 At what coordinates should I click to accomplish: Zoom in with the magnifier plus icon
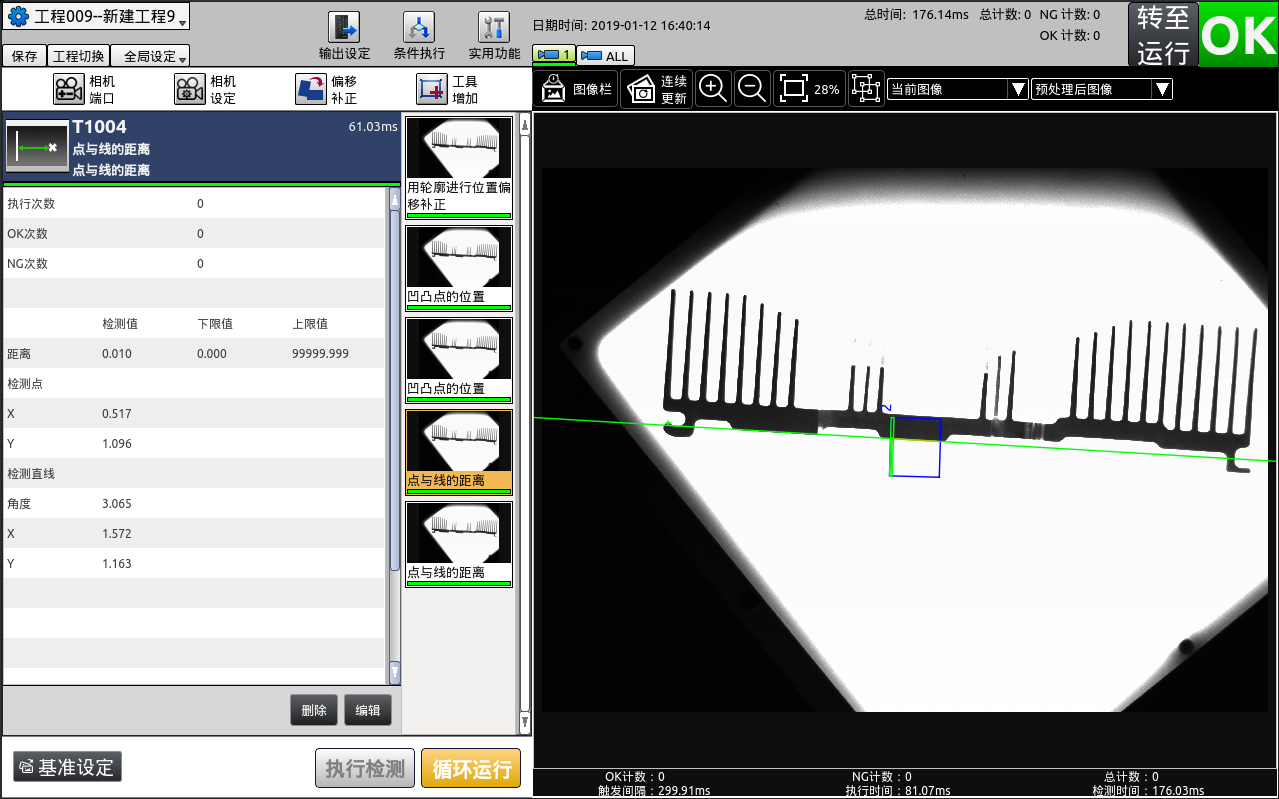[713, 89]
